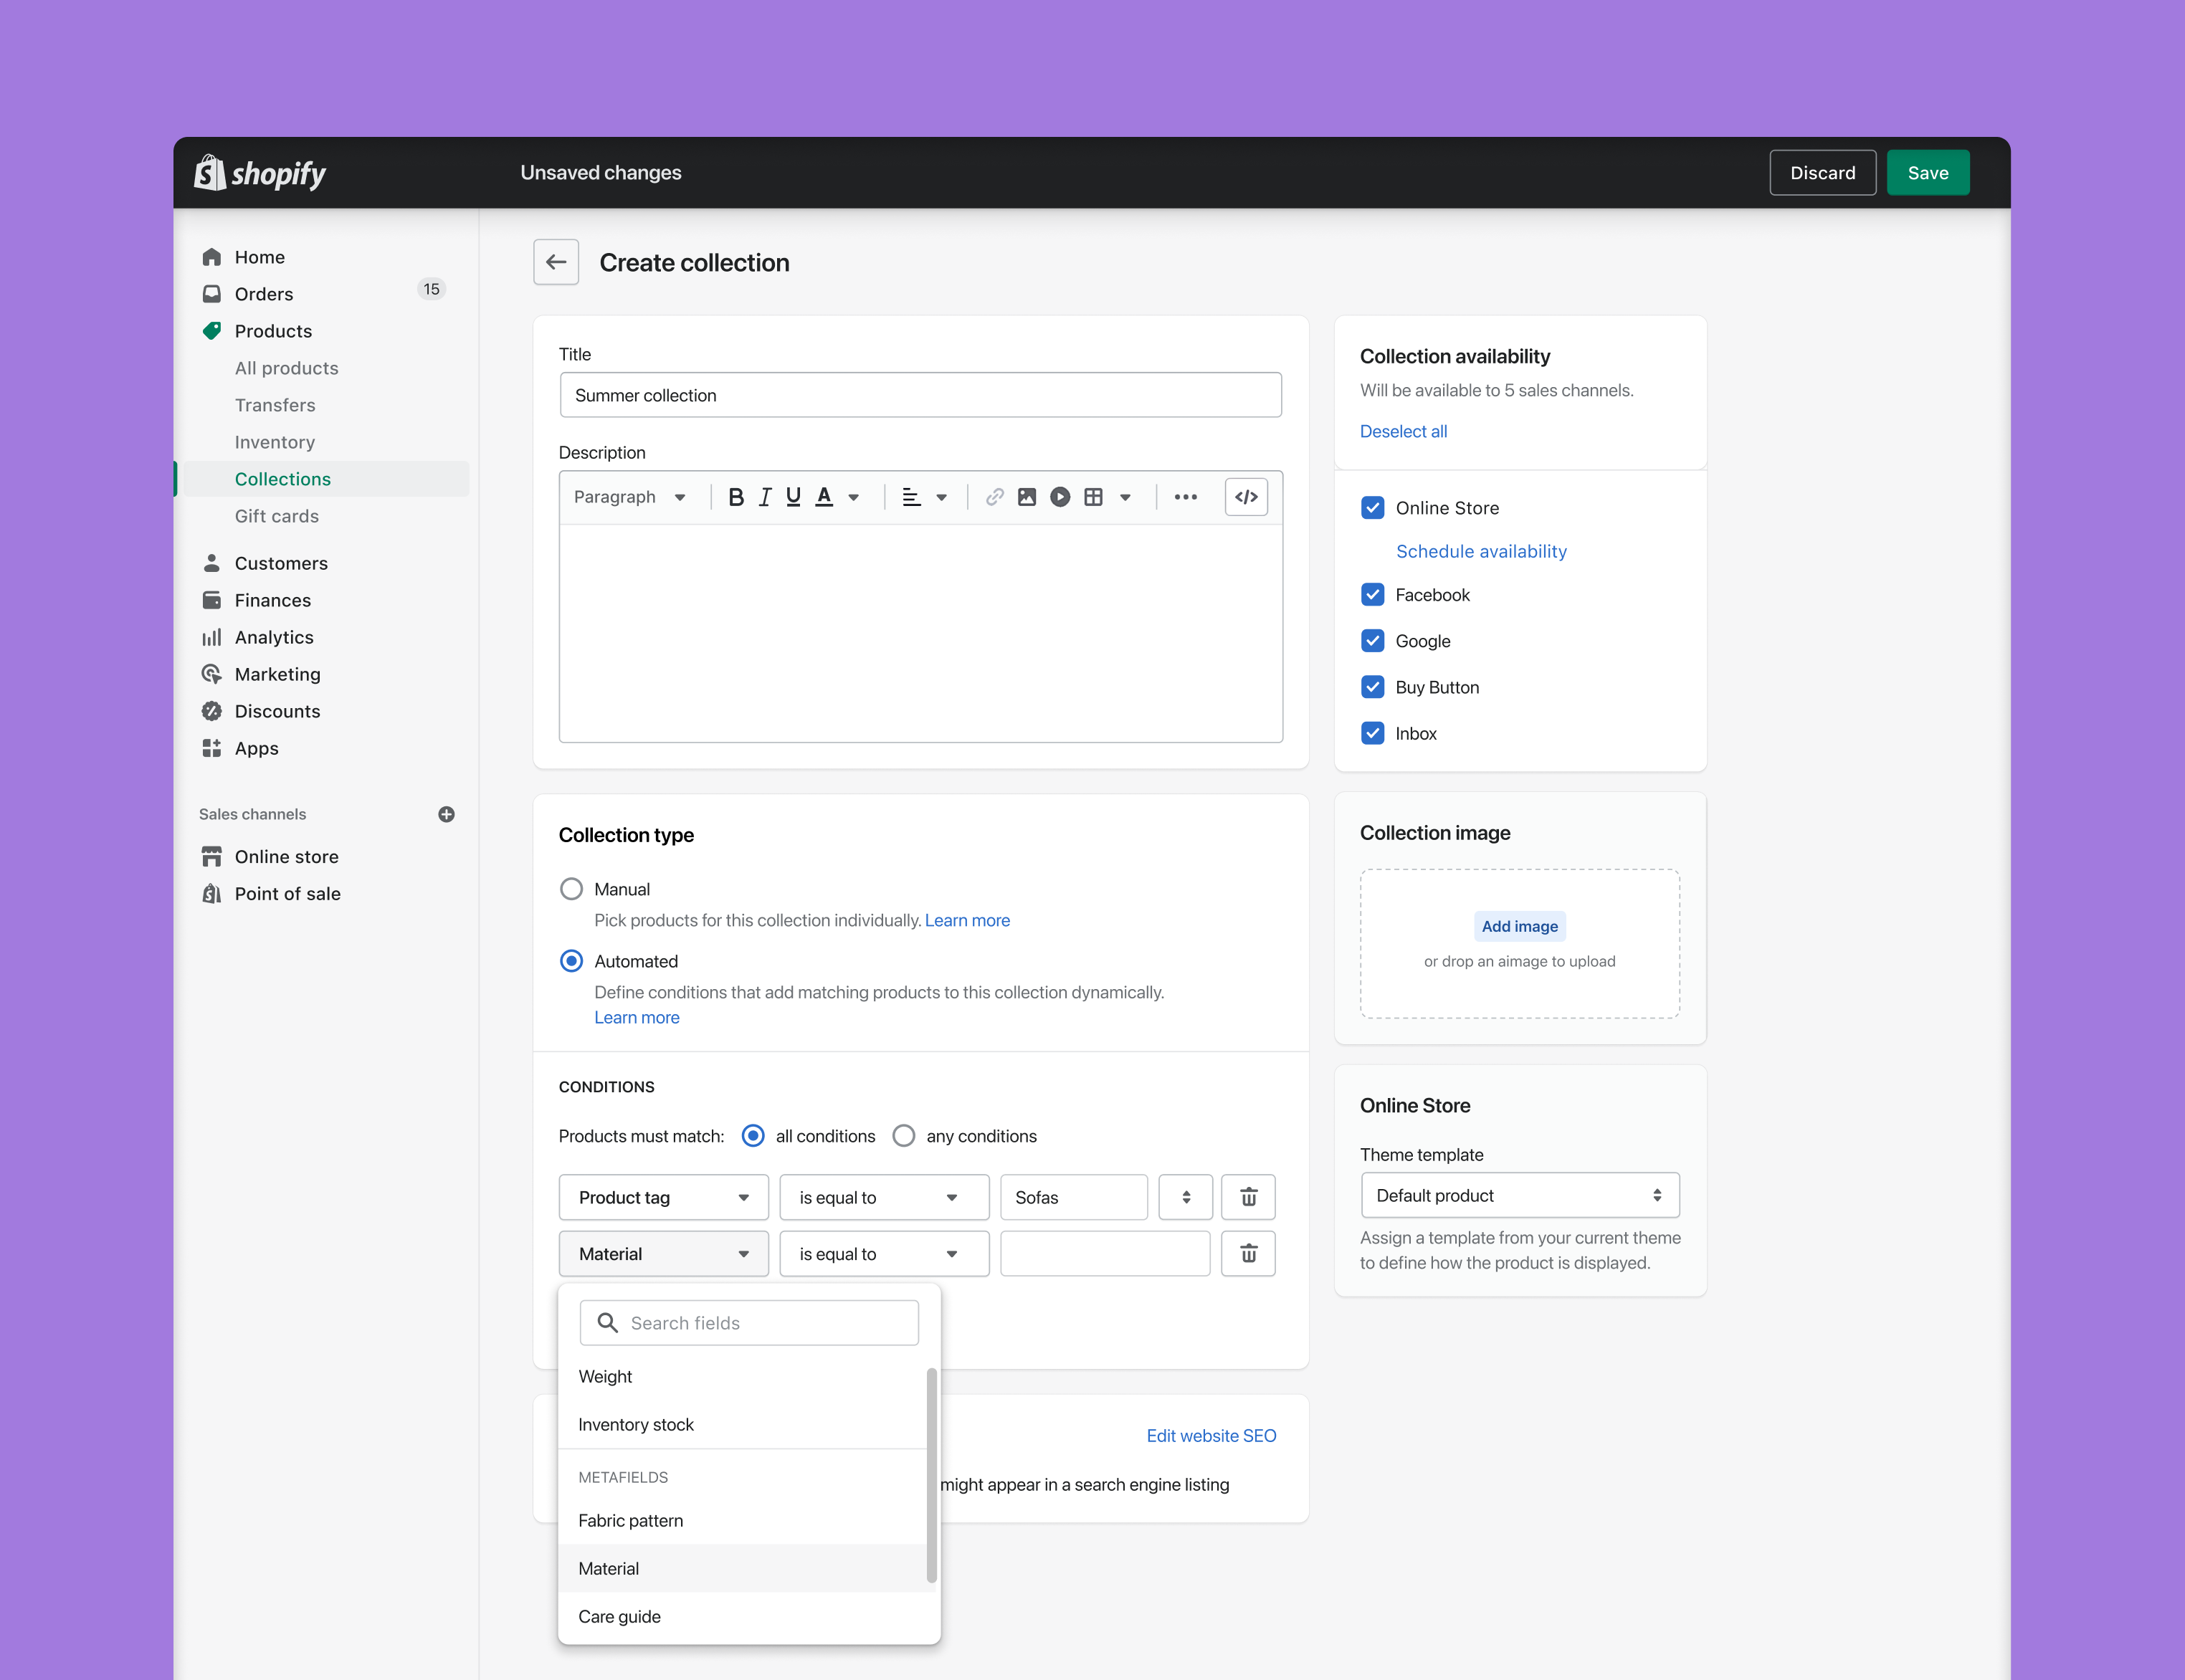Go back using the arrow button
The width and height of the screenshot is (2185, 1680).
[x=556, y=262]
